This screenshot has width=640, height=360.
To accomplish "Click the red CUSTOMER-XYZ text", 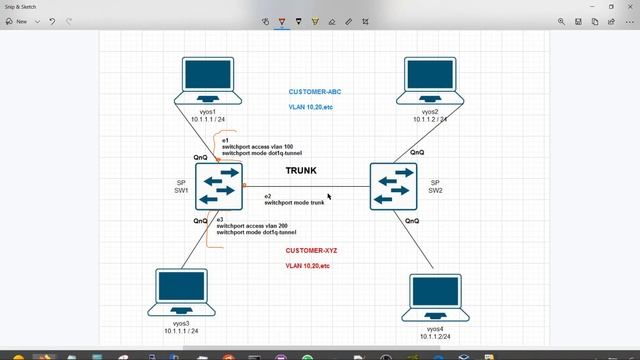I will tap(311, 251).
